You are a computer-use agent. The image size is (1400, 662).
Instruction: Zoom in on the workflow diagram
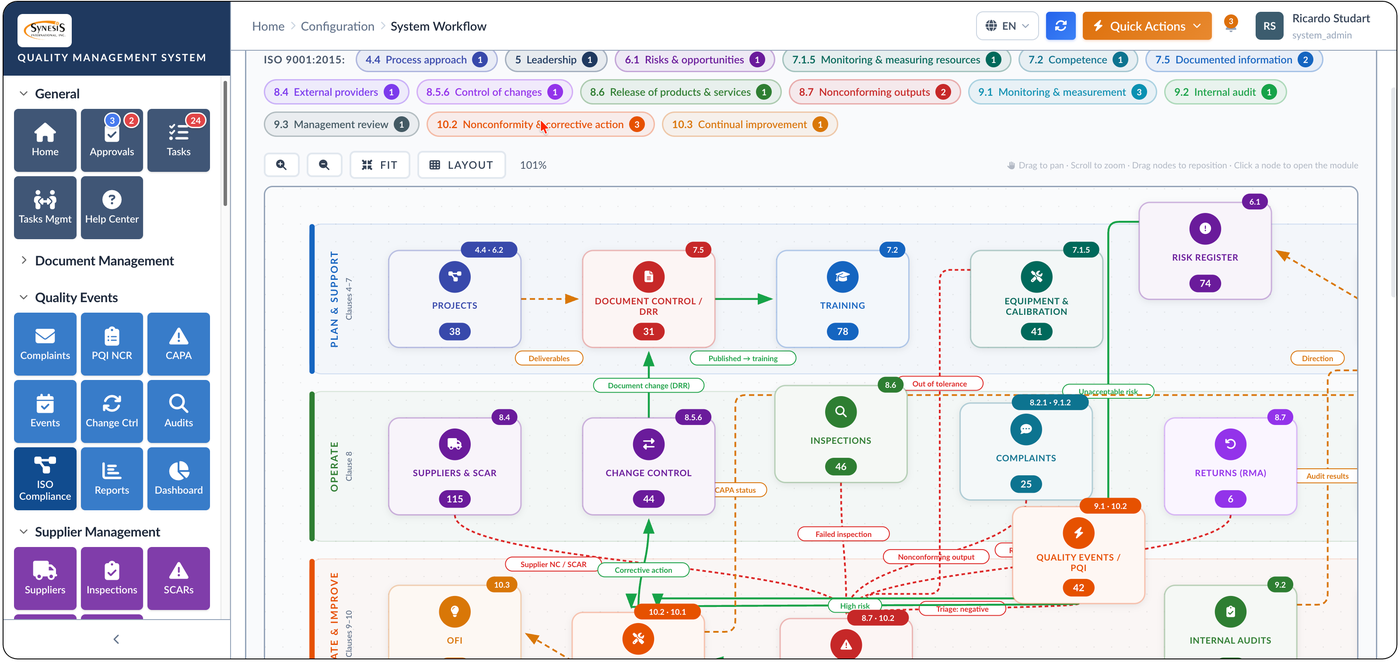coord(282,165)
